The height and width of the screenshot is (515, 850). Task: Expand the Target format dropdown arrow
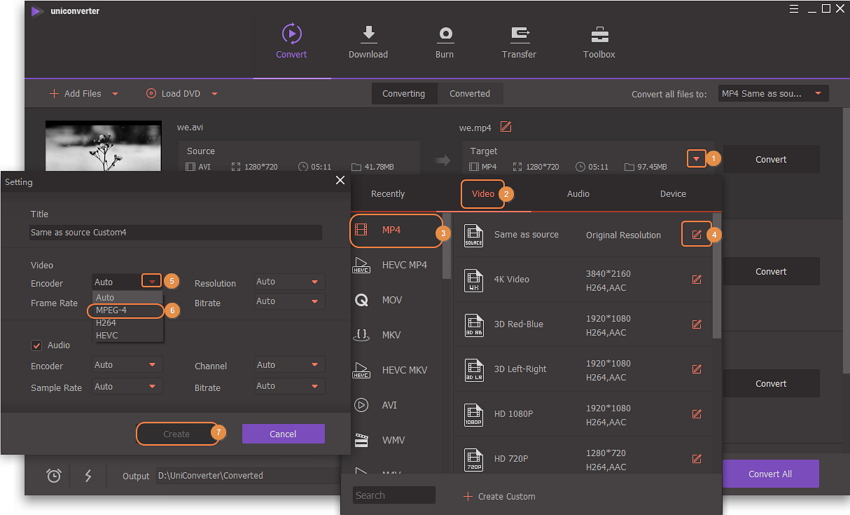tap(696, 159)
